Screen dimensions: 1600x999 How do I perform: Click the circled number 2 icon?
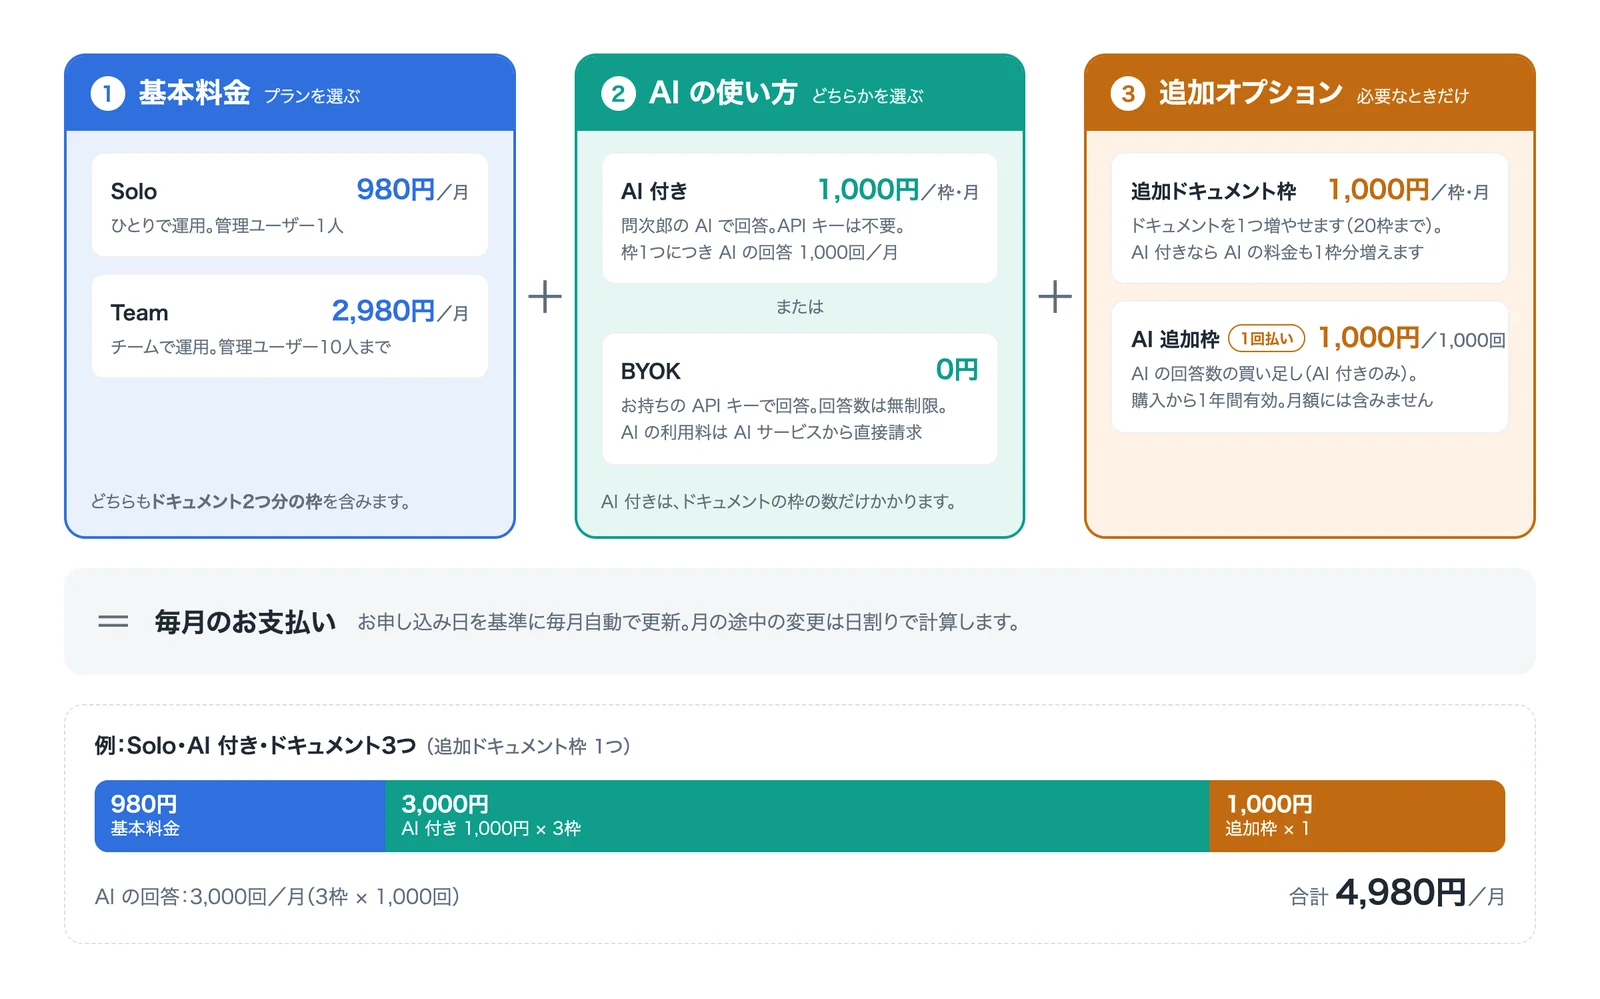pos(618,94)
